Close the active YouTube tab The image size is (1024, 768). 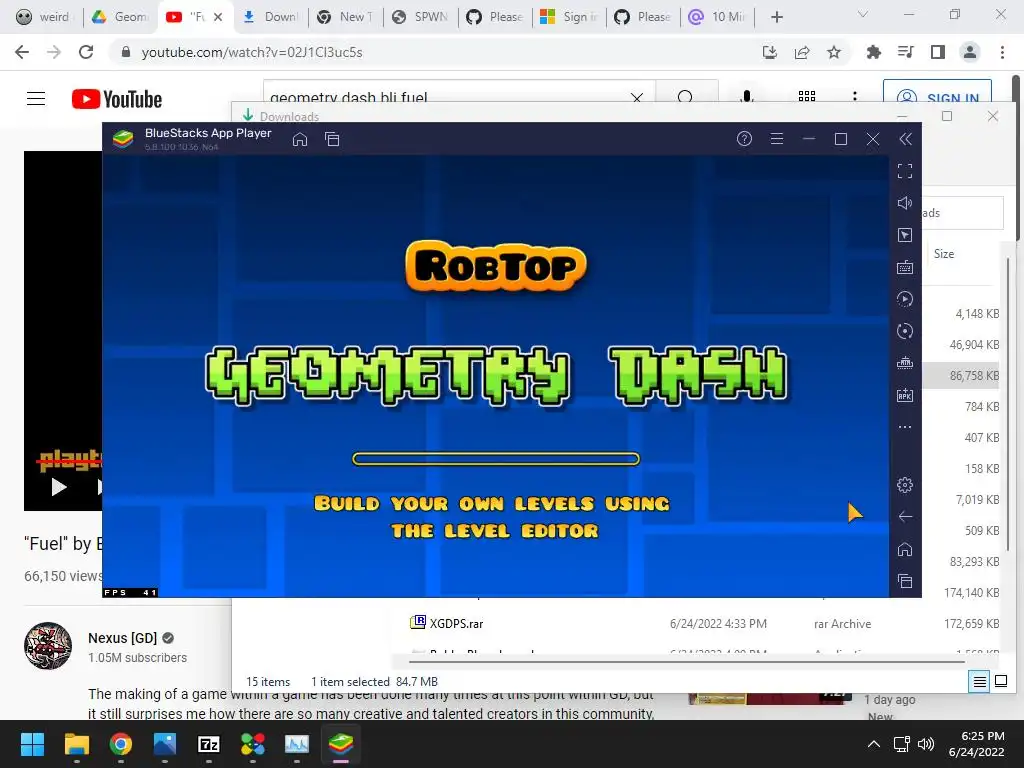218,17
